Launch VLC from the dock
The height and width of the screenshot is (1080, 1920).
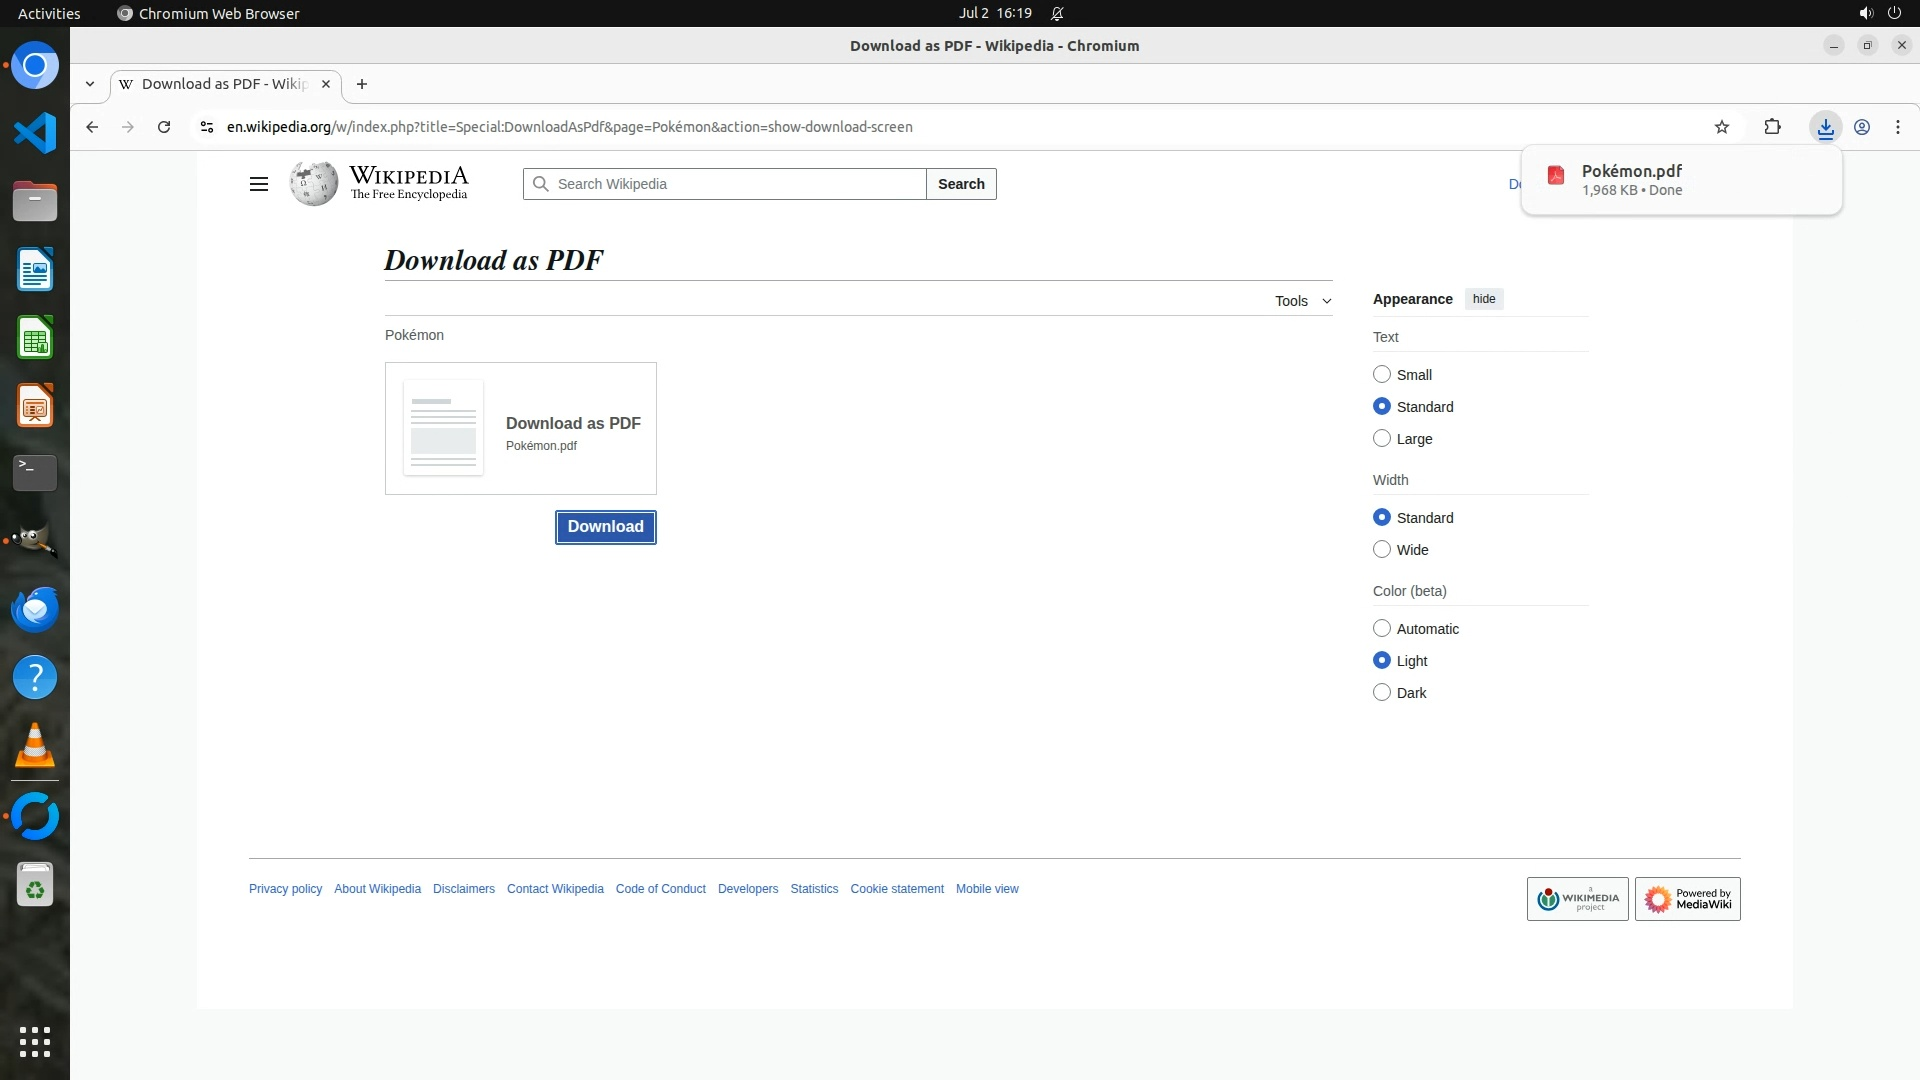35,746
